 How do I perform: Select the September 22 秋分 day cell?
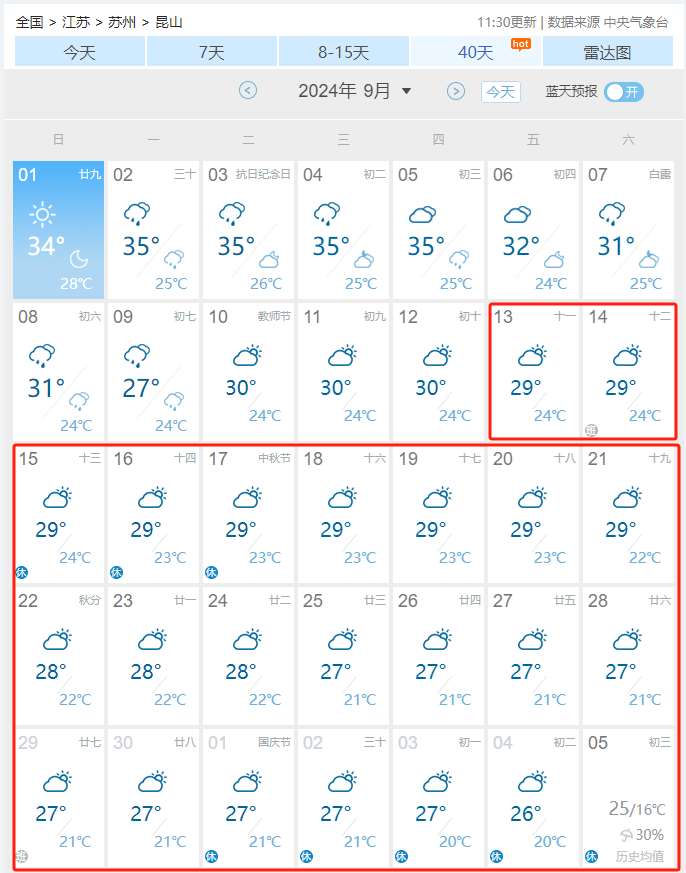click(59, 655)
